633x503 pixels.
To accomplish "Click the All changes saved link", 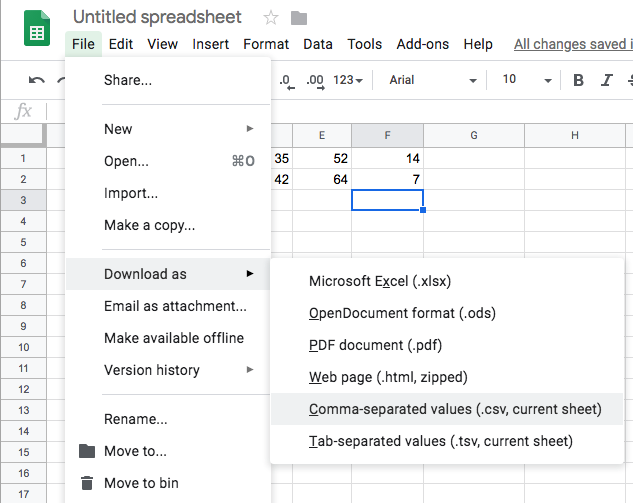I will click(572, 44).
